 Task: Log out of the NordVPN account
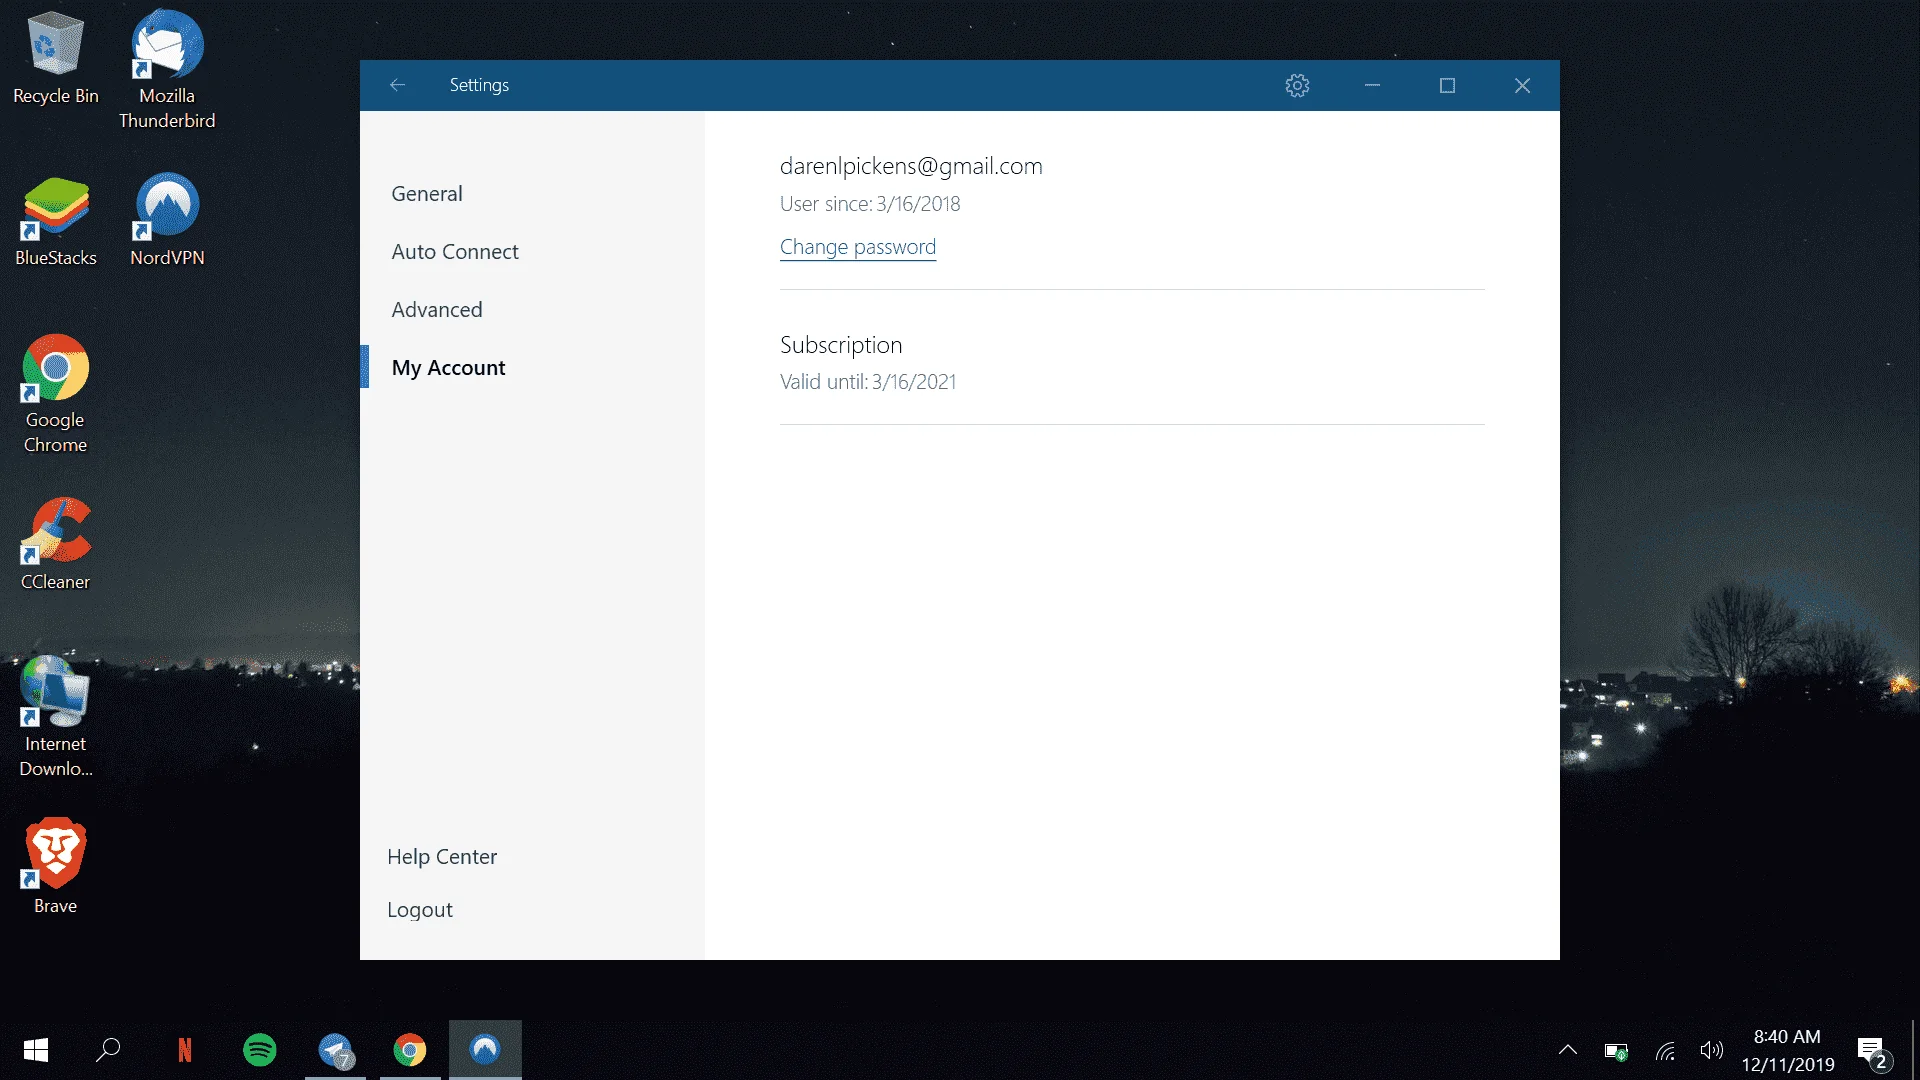[x=420, y=910]
